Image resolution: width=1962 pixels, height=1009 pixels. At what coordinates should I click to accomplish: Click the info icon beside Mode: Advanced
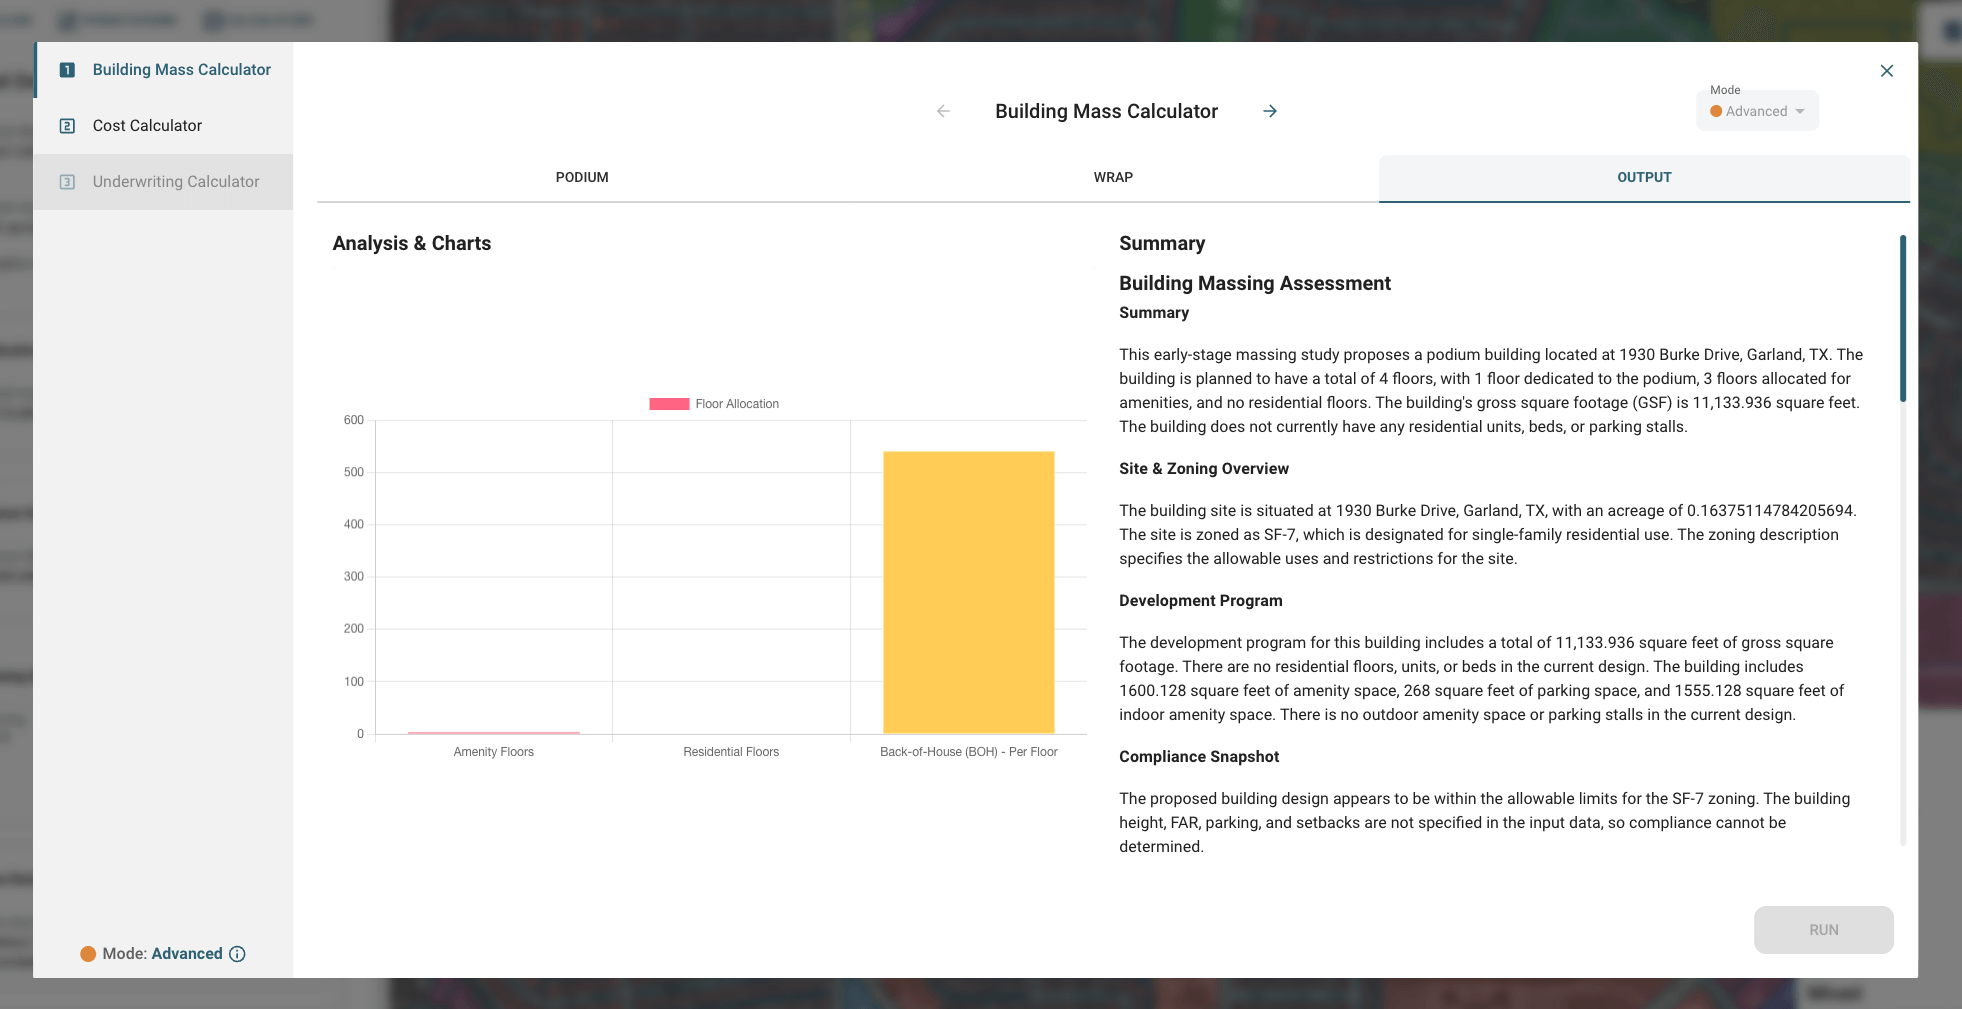click(x=237, y=954)
